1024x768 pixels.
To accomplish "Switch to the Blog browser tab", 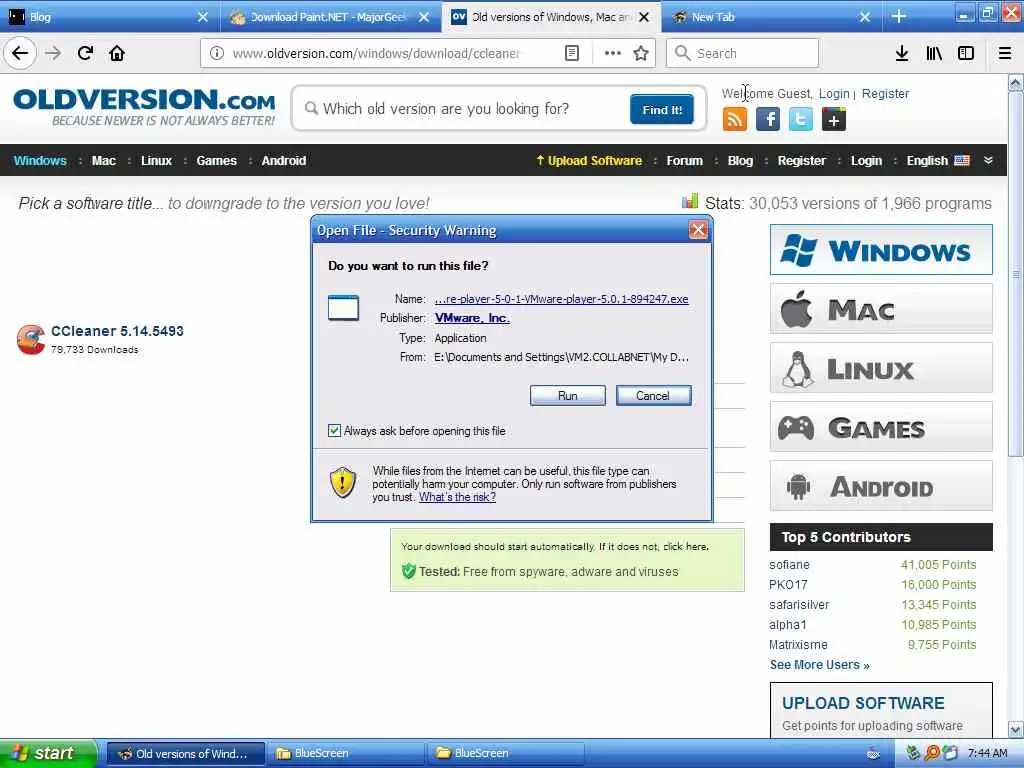I will point(104,17).
